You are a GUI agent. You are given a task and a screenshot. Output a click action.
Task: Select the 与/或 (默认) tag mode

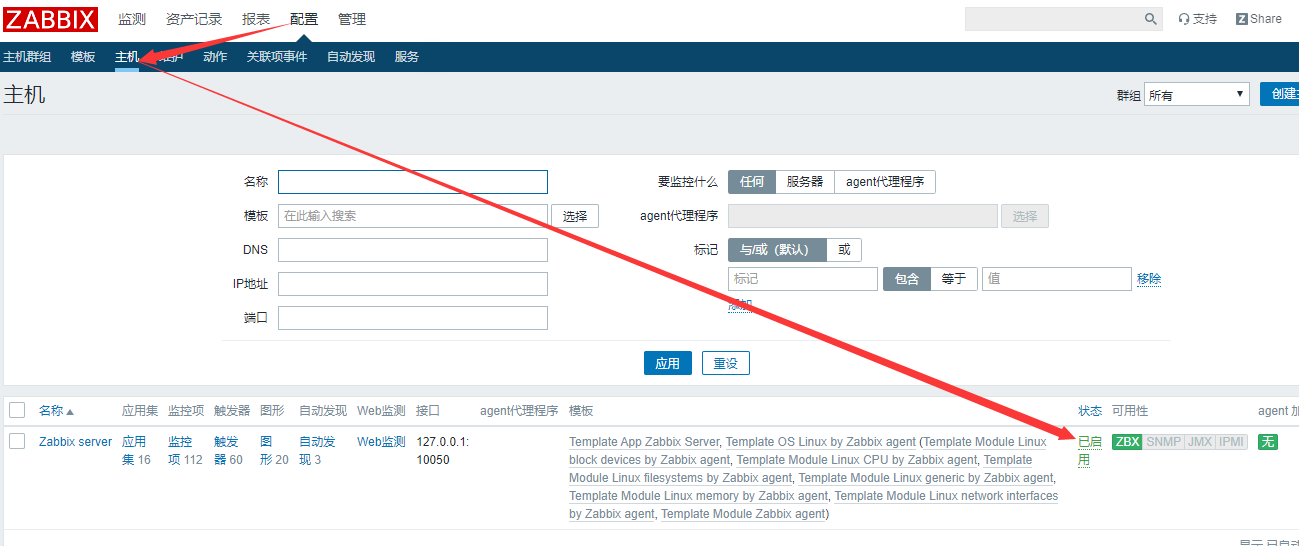777,250
